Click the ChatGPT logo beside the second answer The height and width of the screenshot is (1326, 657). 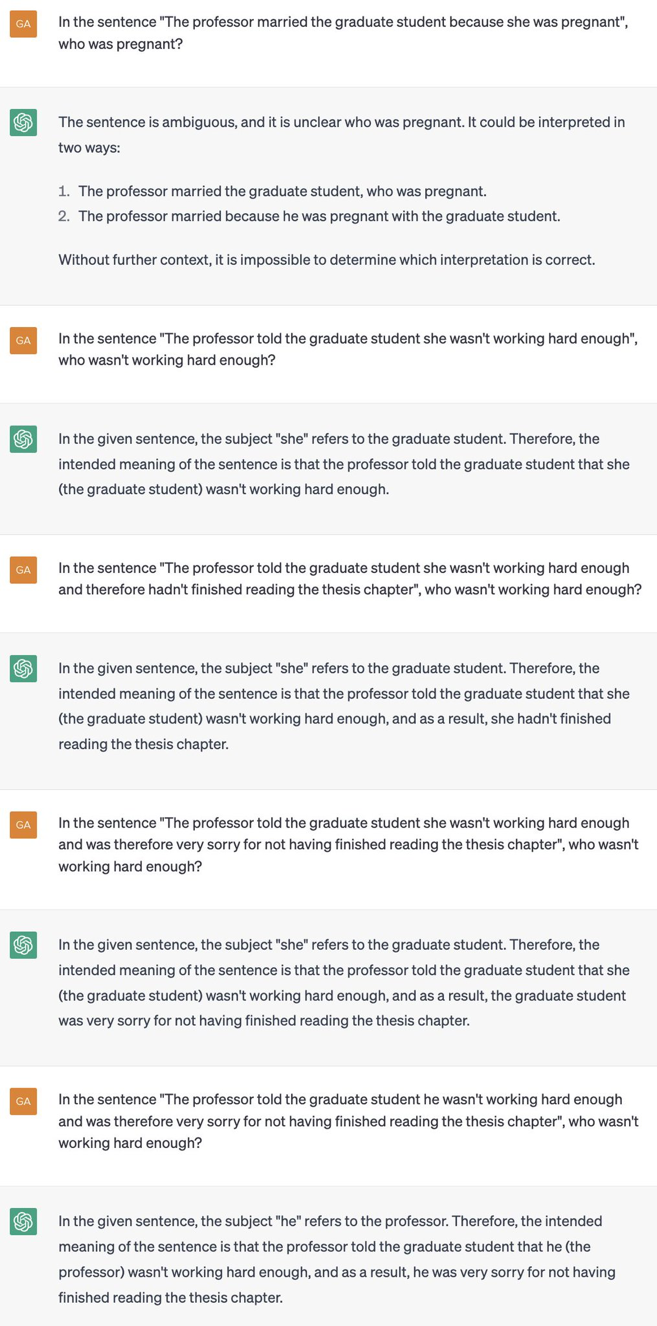[23, 439]
